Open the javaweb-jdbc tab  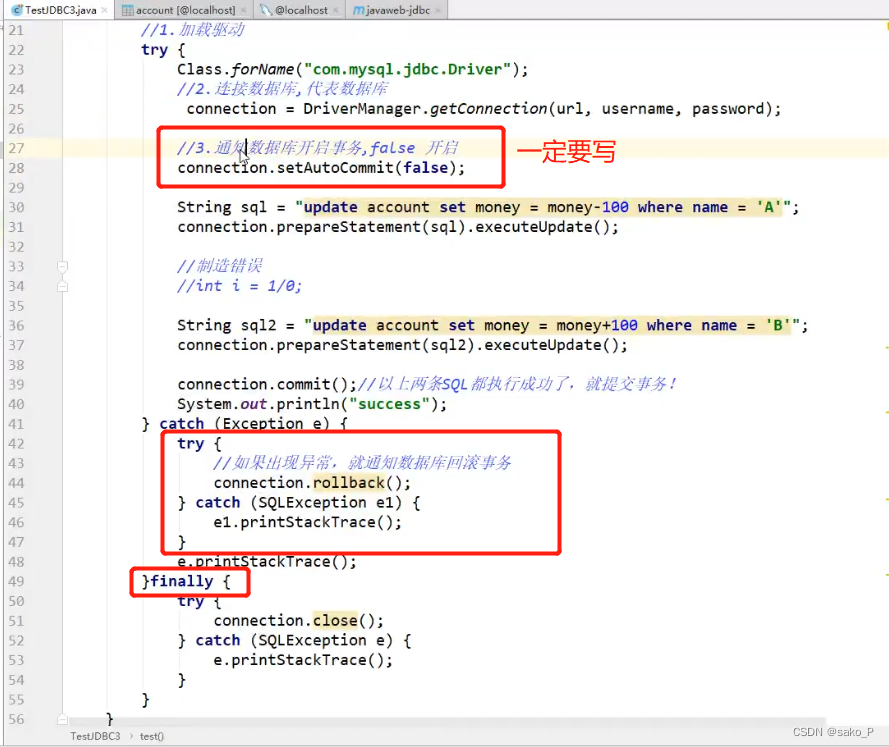[398, 10]
